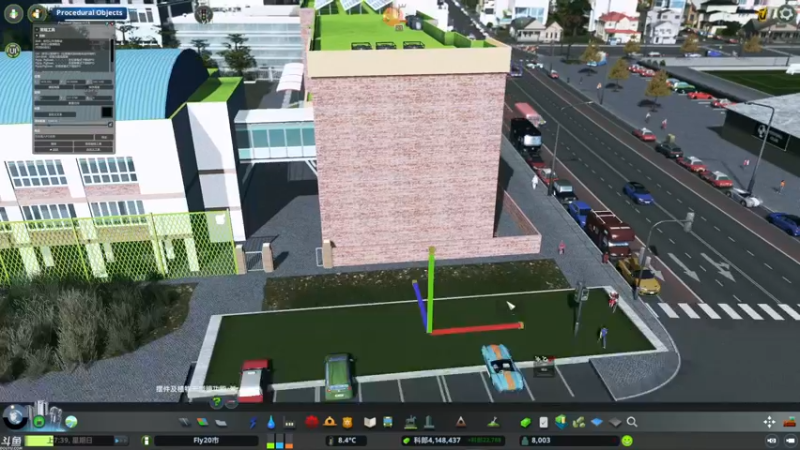Open the dropdown button at panel bottom-left
This screenshot has height=450, width=800.
pyautogui.click(x=54, y=149)
